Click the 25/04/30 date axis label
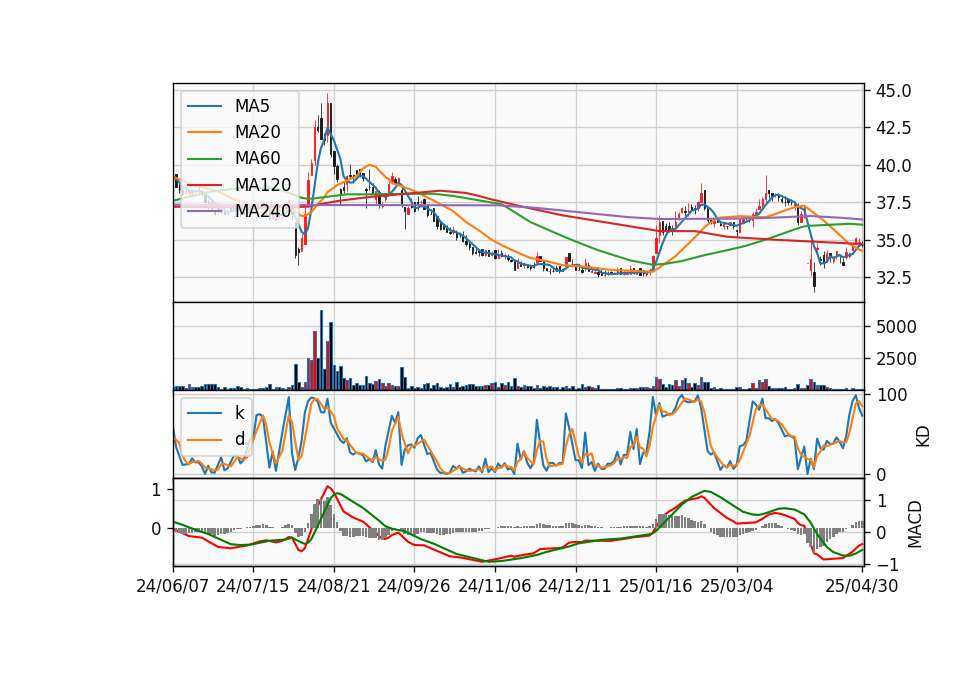Screen dimensions: 960x690 [862, 586]
